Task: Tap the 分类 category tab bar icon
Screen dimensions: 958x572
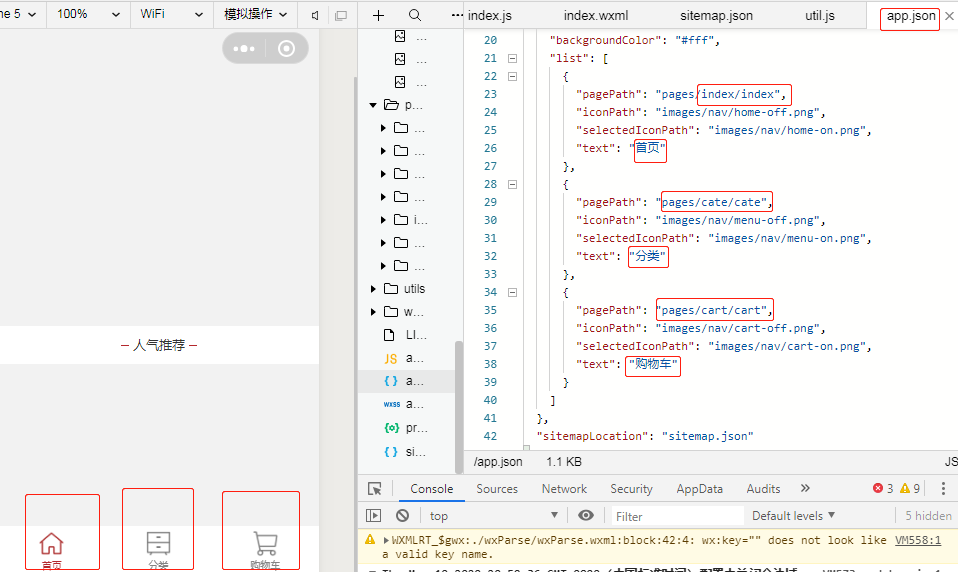Action: pos(158,543)
